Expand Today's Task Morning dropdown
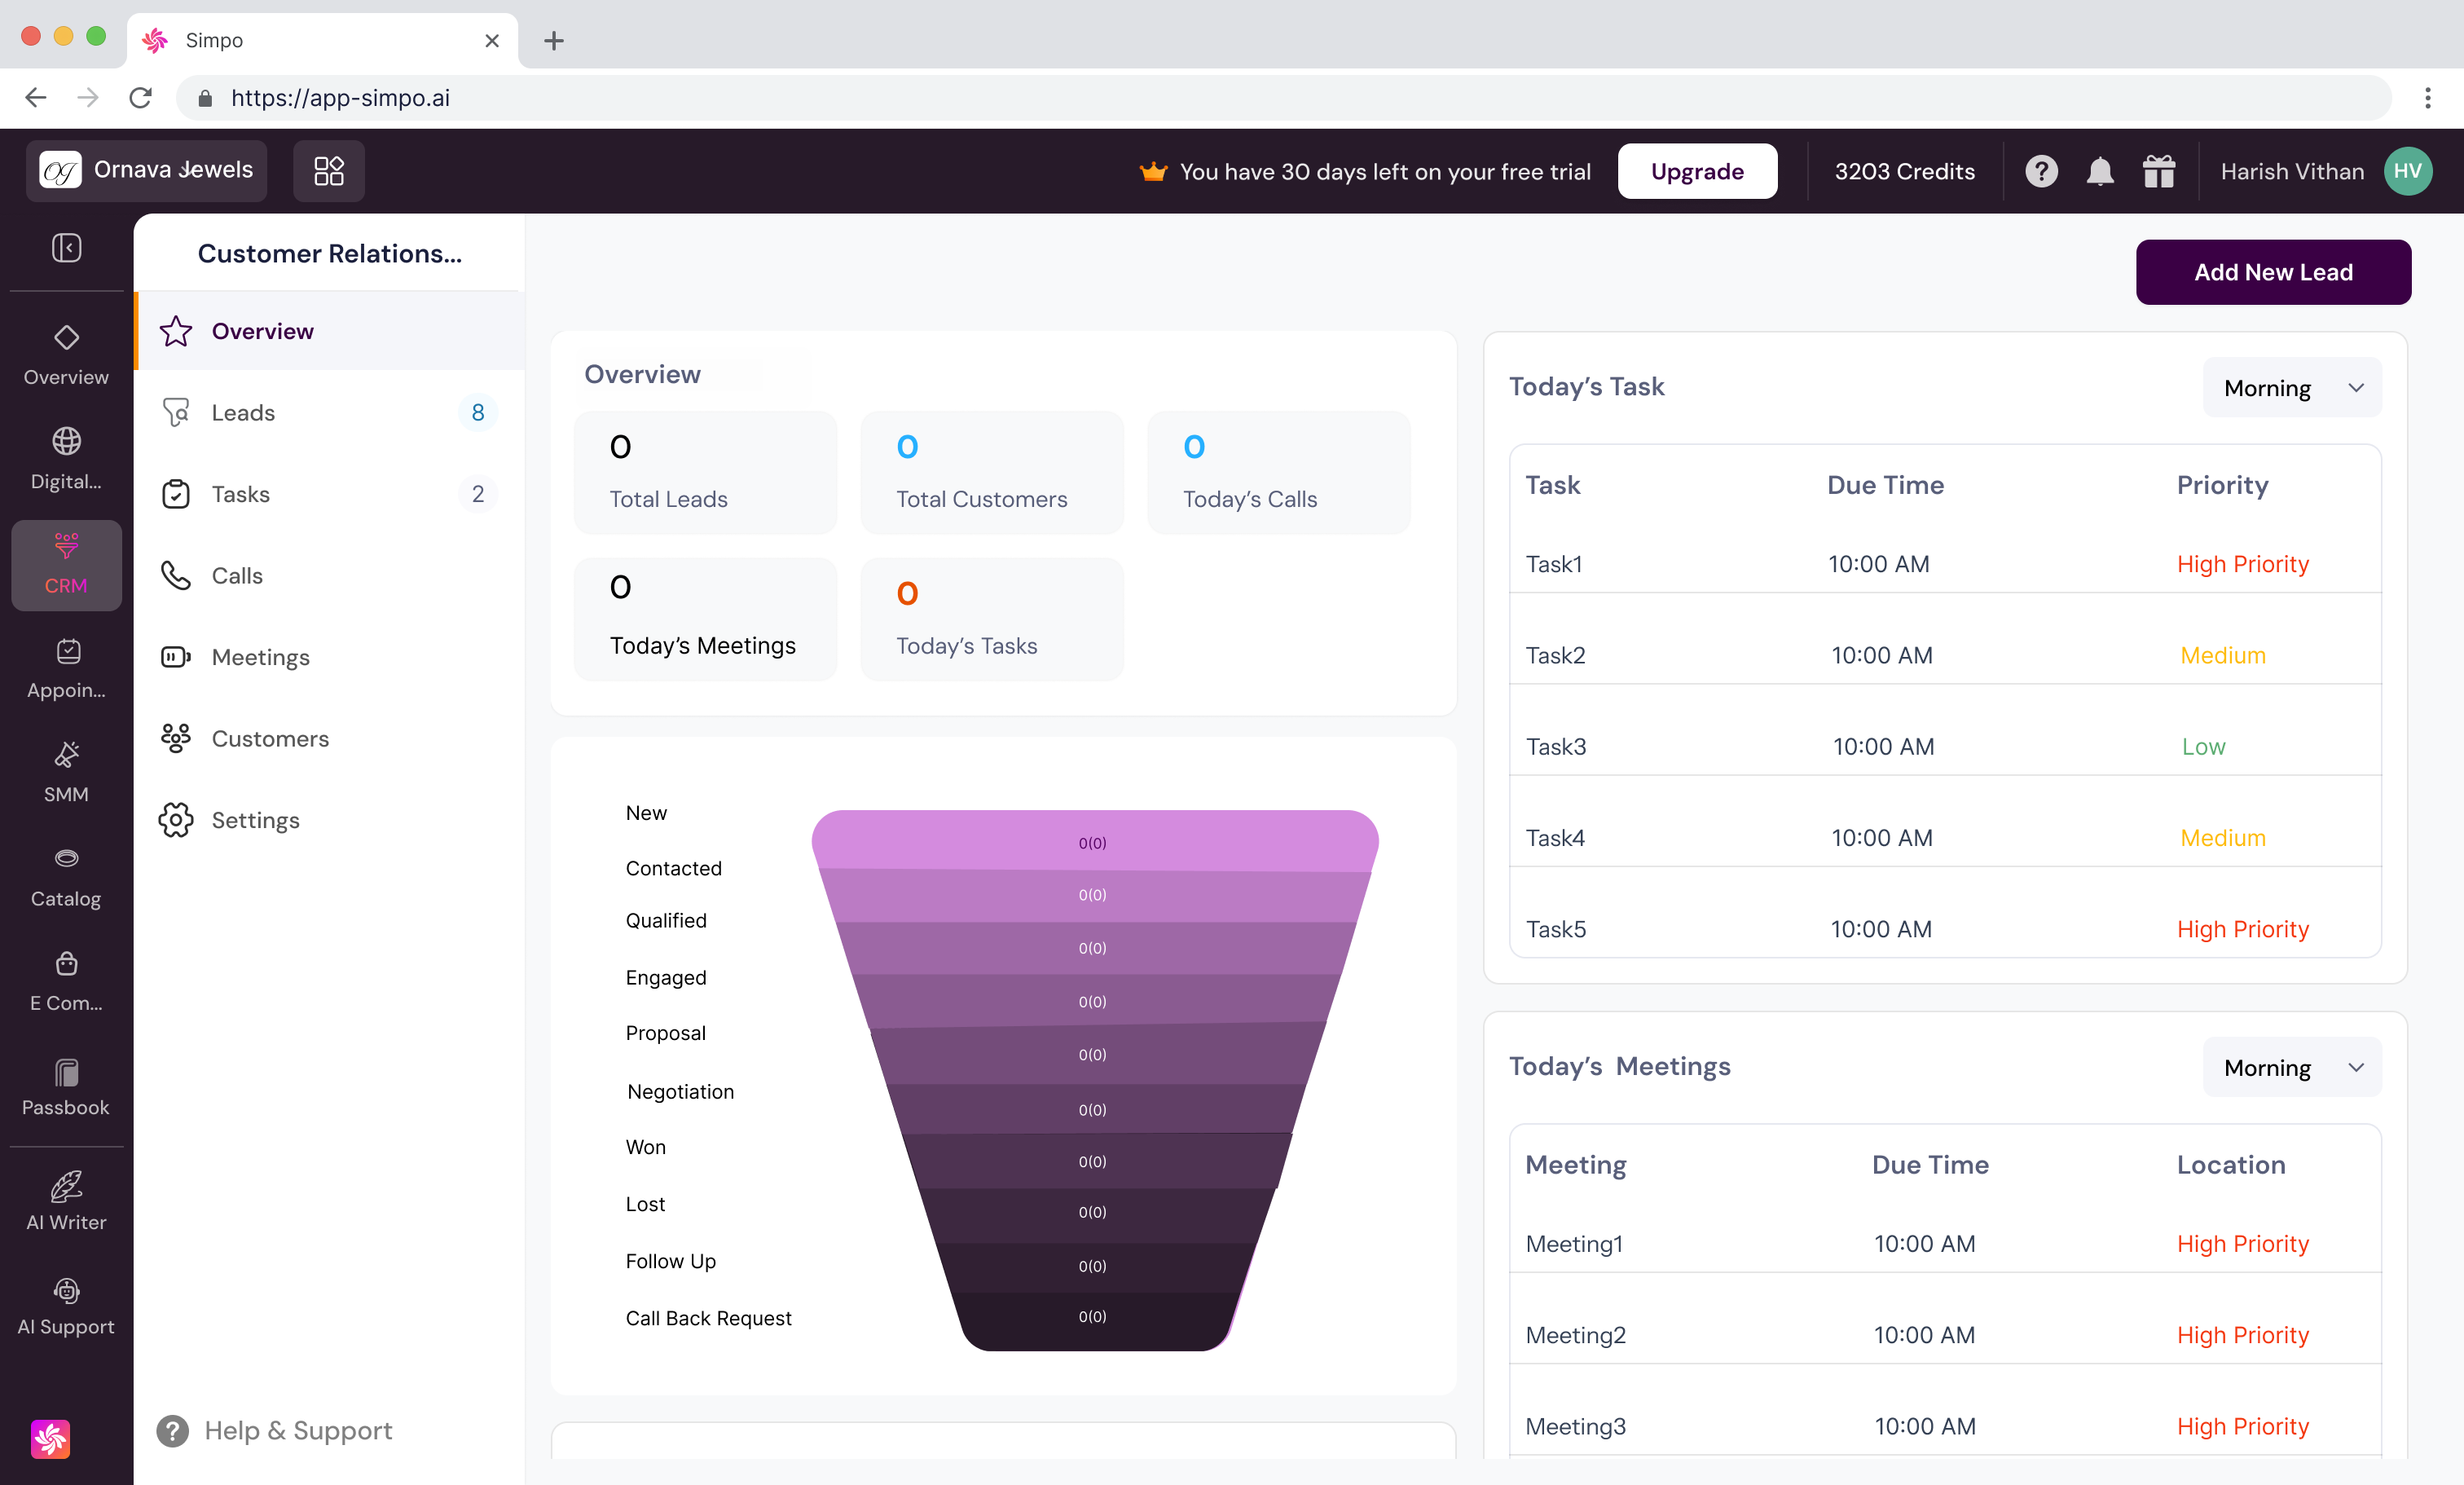The height and width of the screenshot is (1485, 2464). pos(2291,388)
